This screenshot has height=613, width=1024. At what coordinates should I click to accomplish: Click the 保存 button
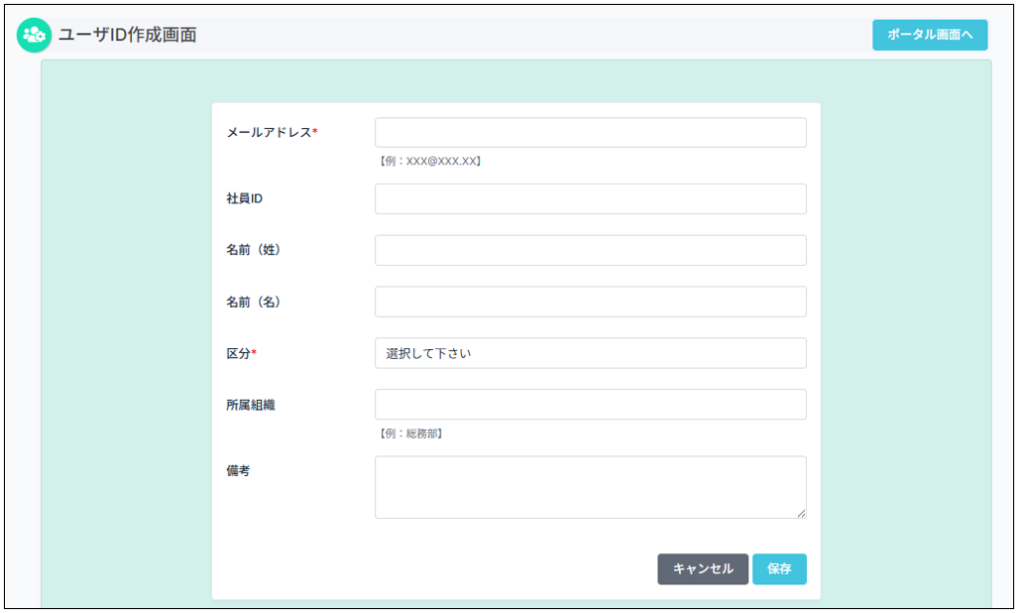[x=779, y=569]
